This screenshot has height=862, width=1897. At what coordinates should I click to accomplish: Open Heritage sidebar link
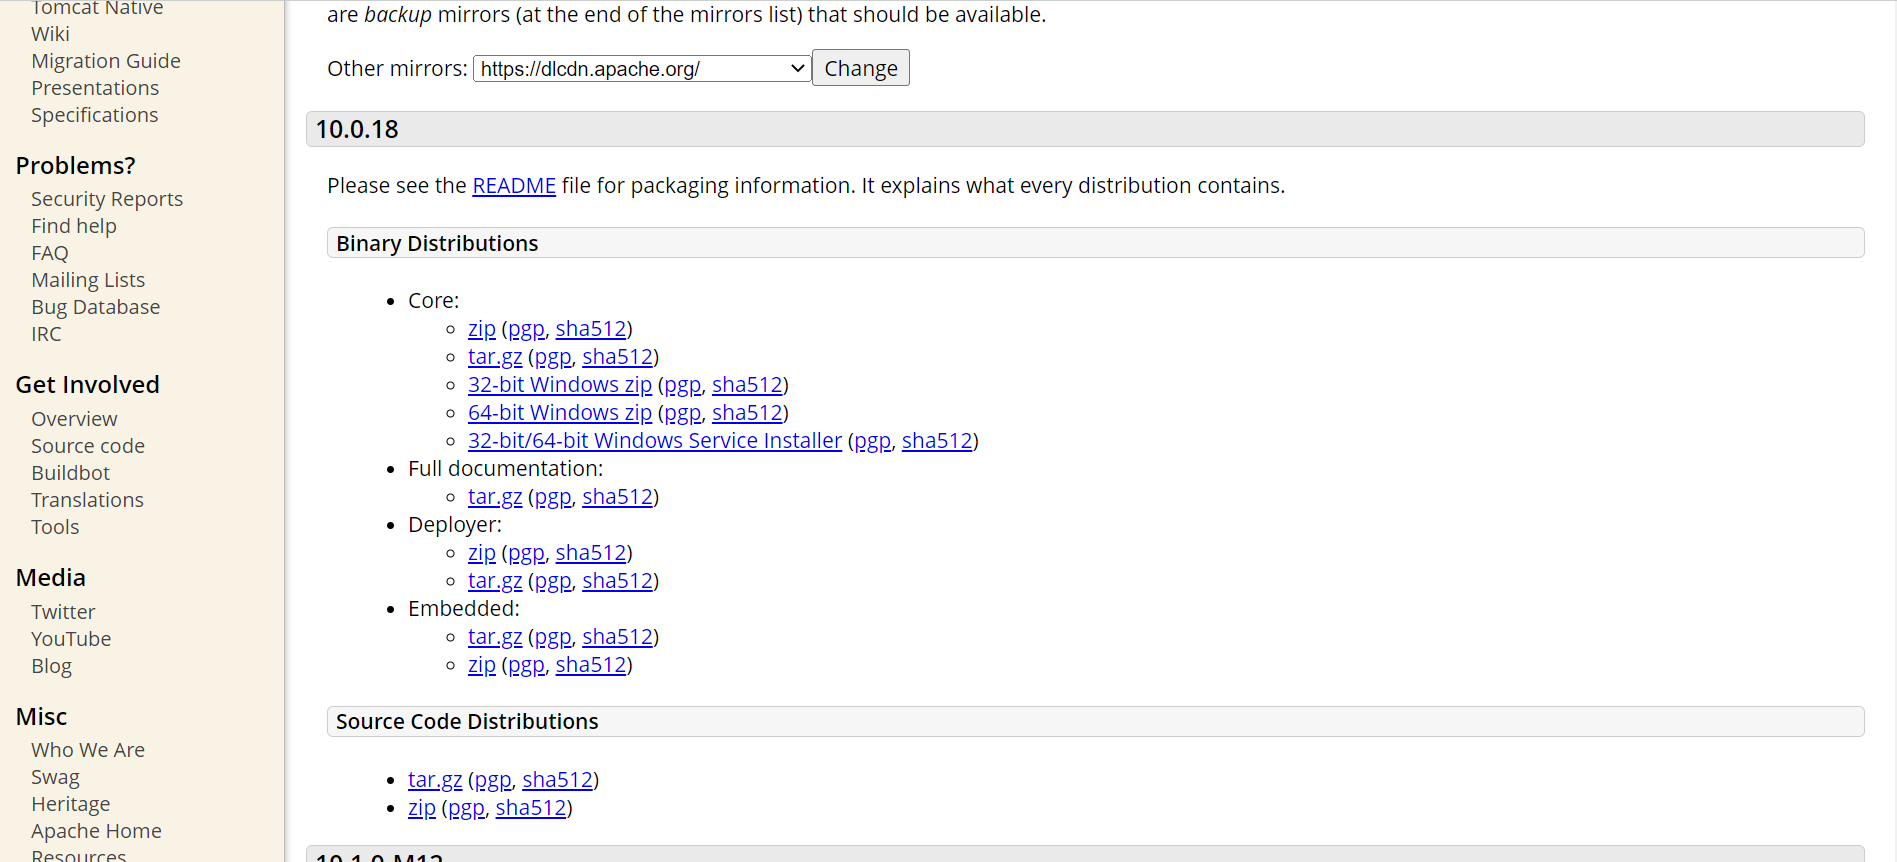[x=71, y=804]
